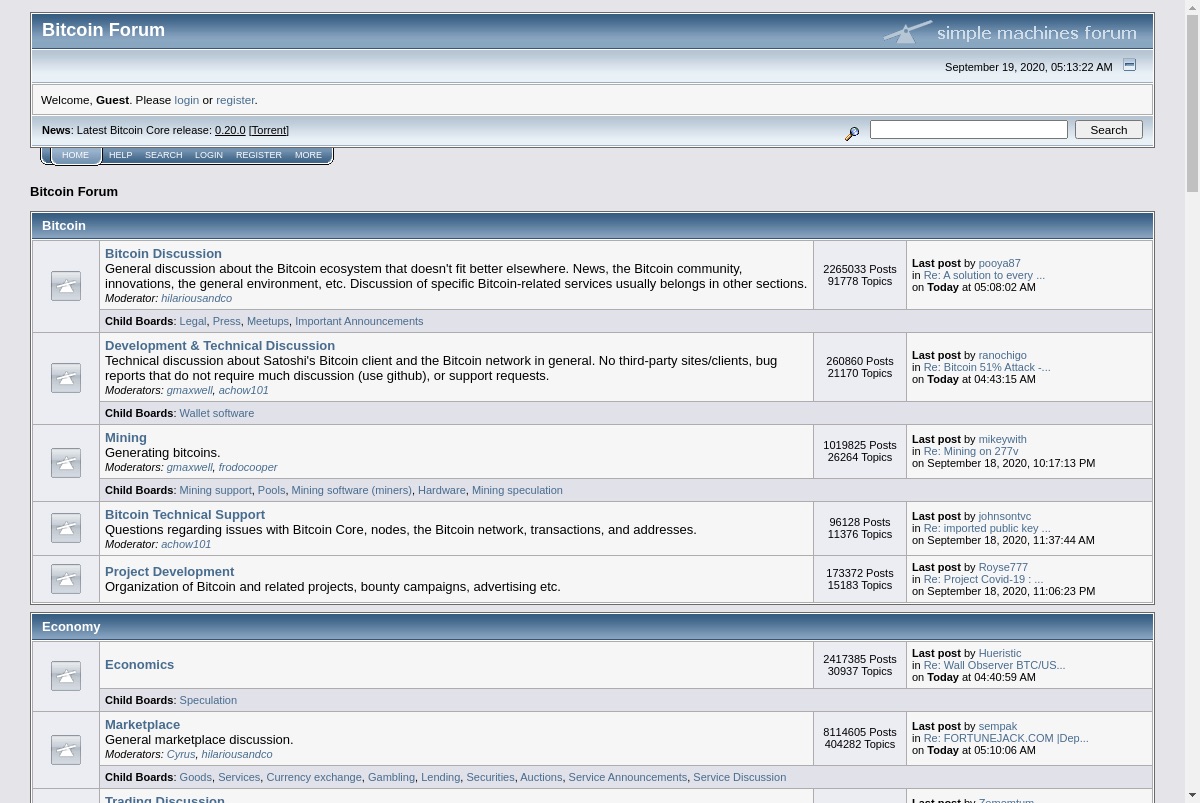Screen dimensions: 1200x803
Task: Click the Mining board status icon
Action: (x=66, y=463)
